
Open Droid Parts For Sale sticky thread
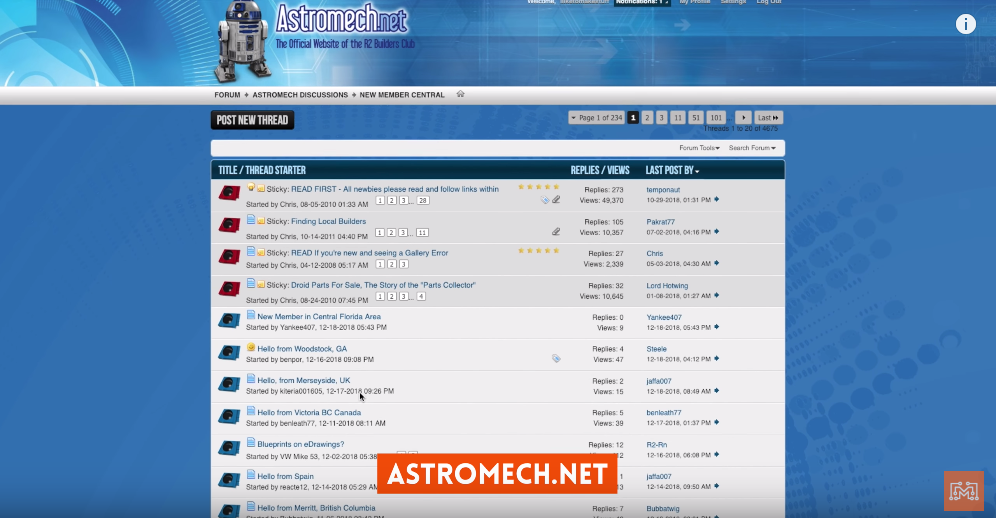383,285
